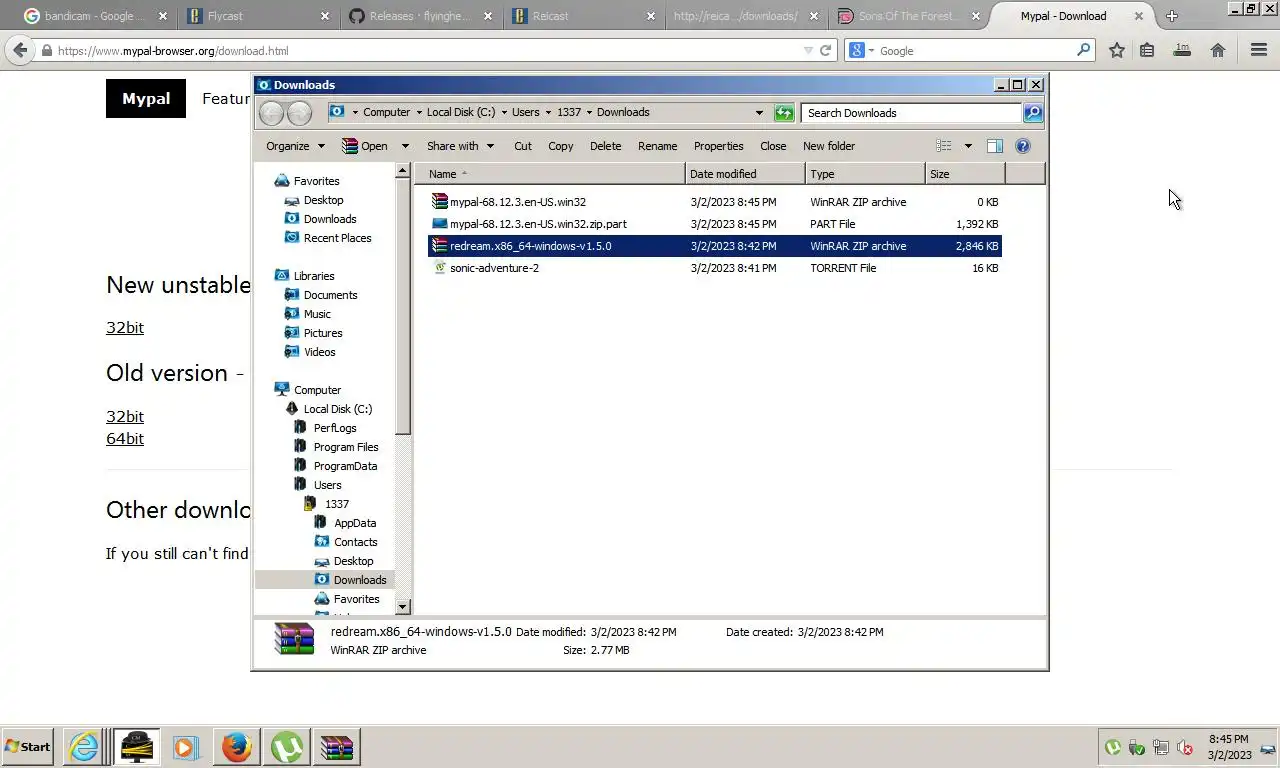Launch Internet Explorer from the taskbar
Screen dimensions: 1280x768
coord(84,747)
